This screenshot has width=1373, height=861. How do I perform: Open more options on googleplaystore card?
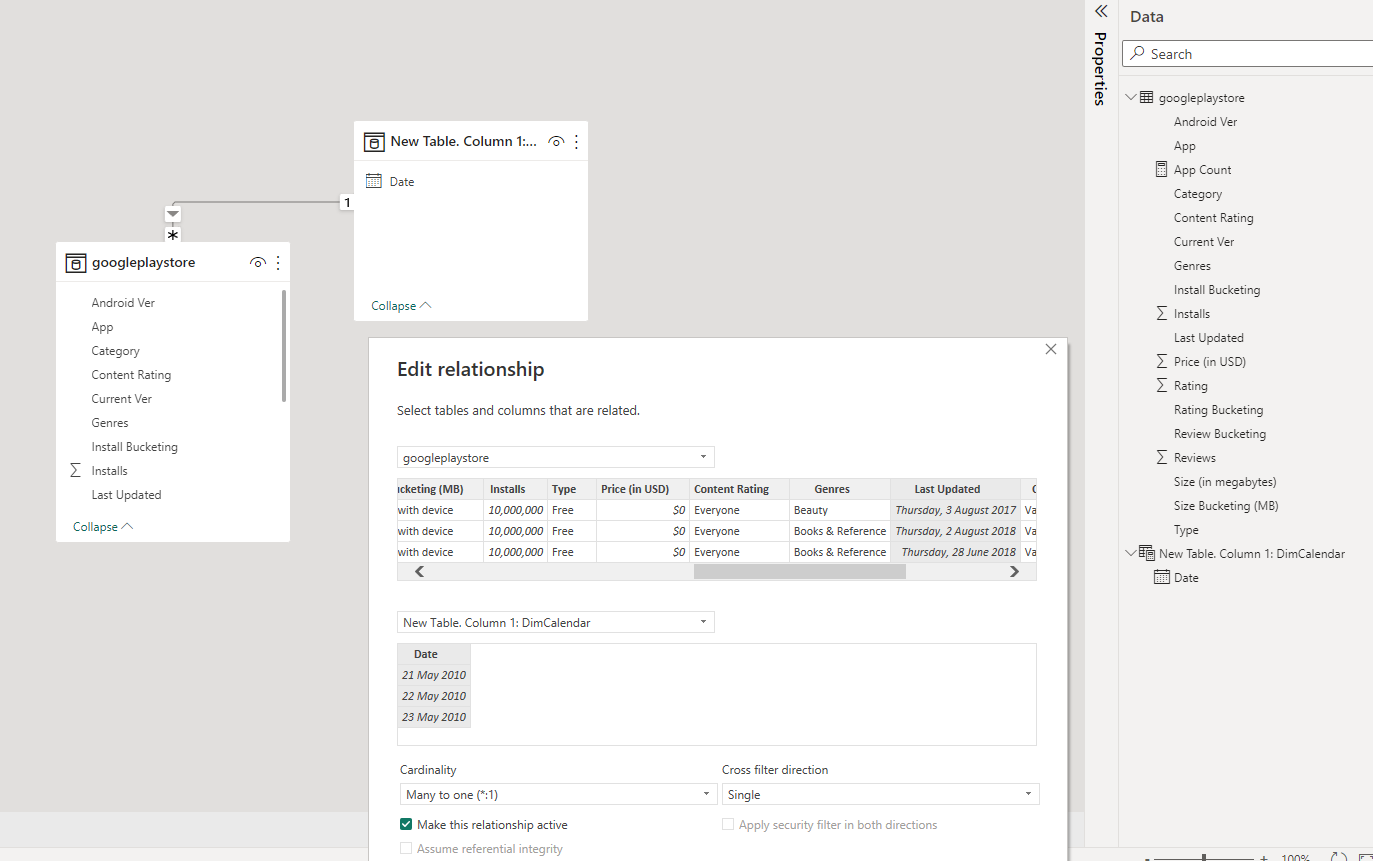[x=278, y=263]
